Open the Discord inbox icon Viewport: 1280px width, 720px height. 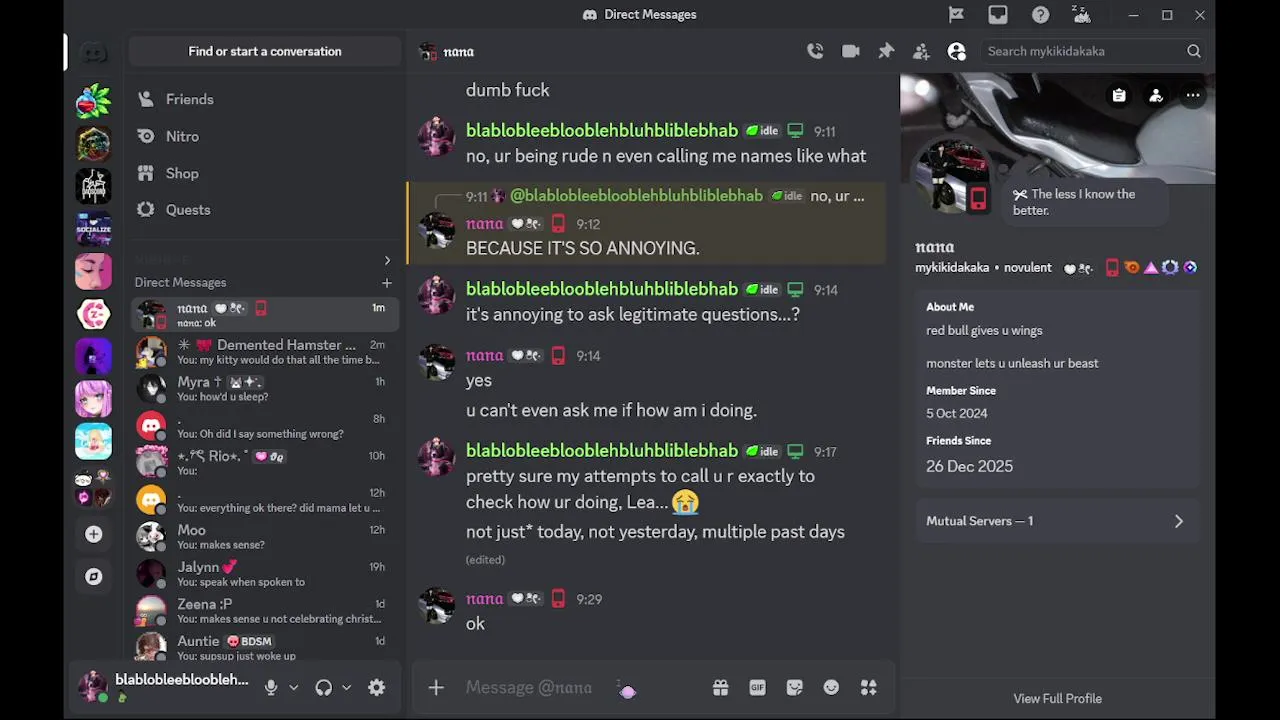(998, 14)
